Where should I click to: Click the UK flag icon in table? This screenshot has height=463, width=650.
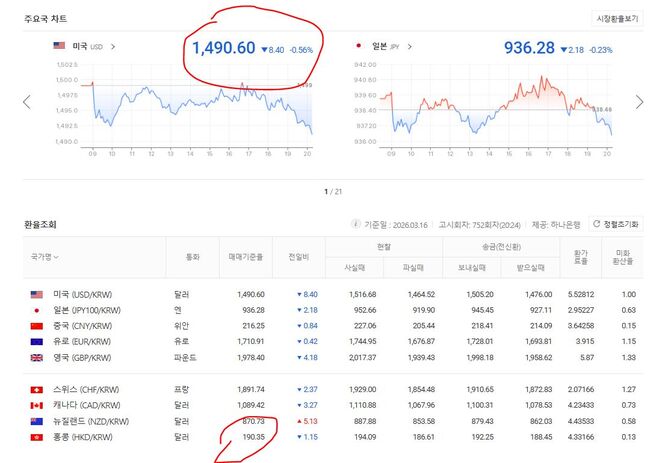tap(39, 357)
